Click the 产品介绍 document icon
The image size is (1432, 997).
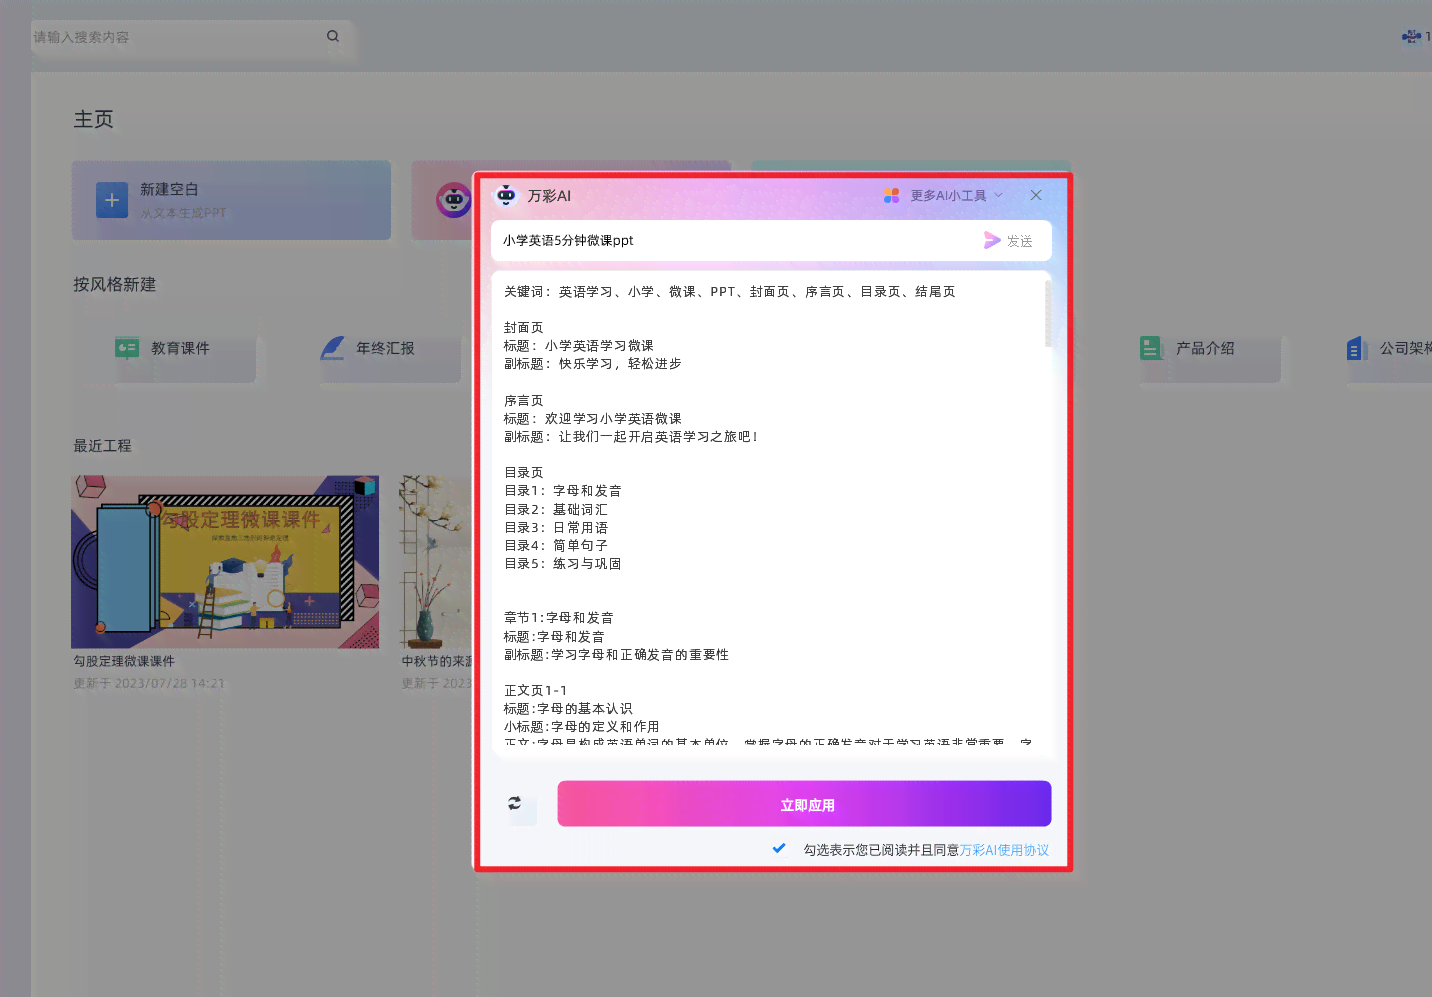pos(1151,348)
